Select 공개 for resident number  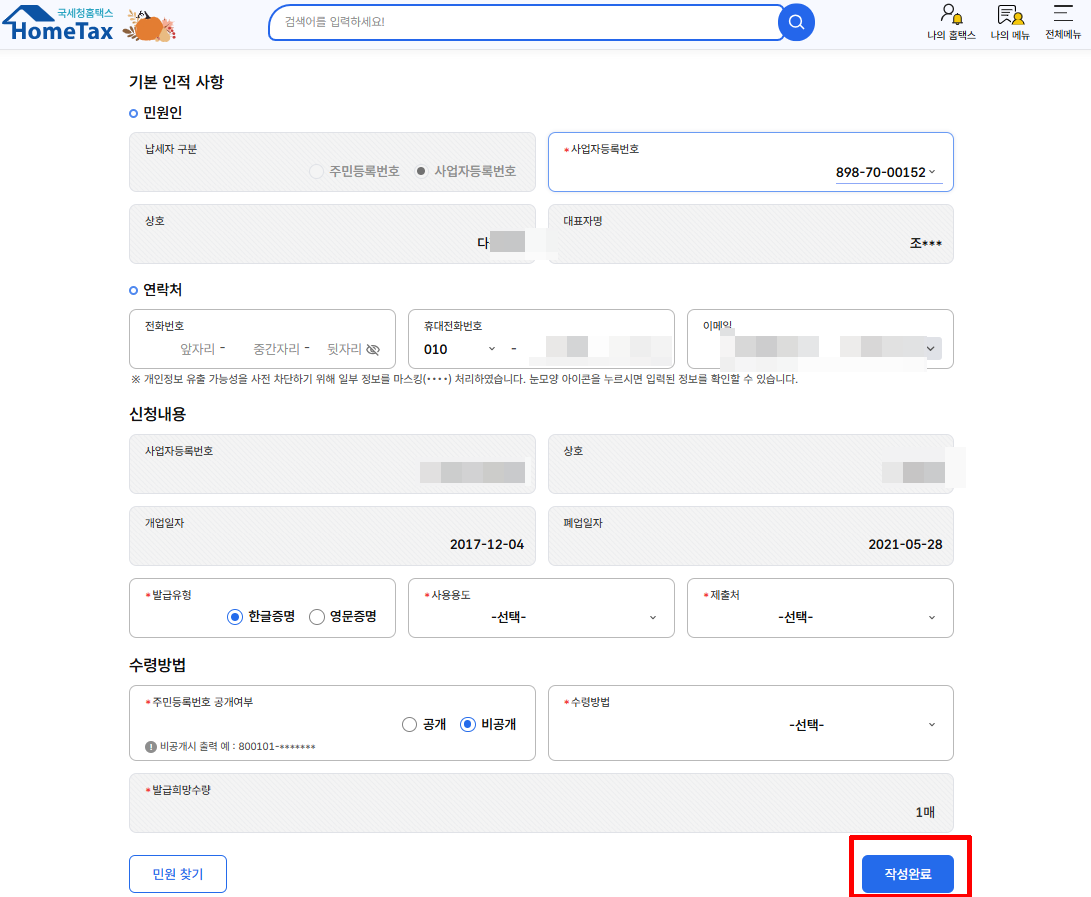409,724
